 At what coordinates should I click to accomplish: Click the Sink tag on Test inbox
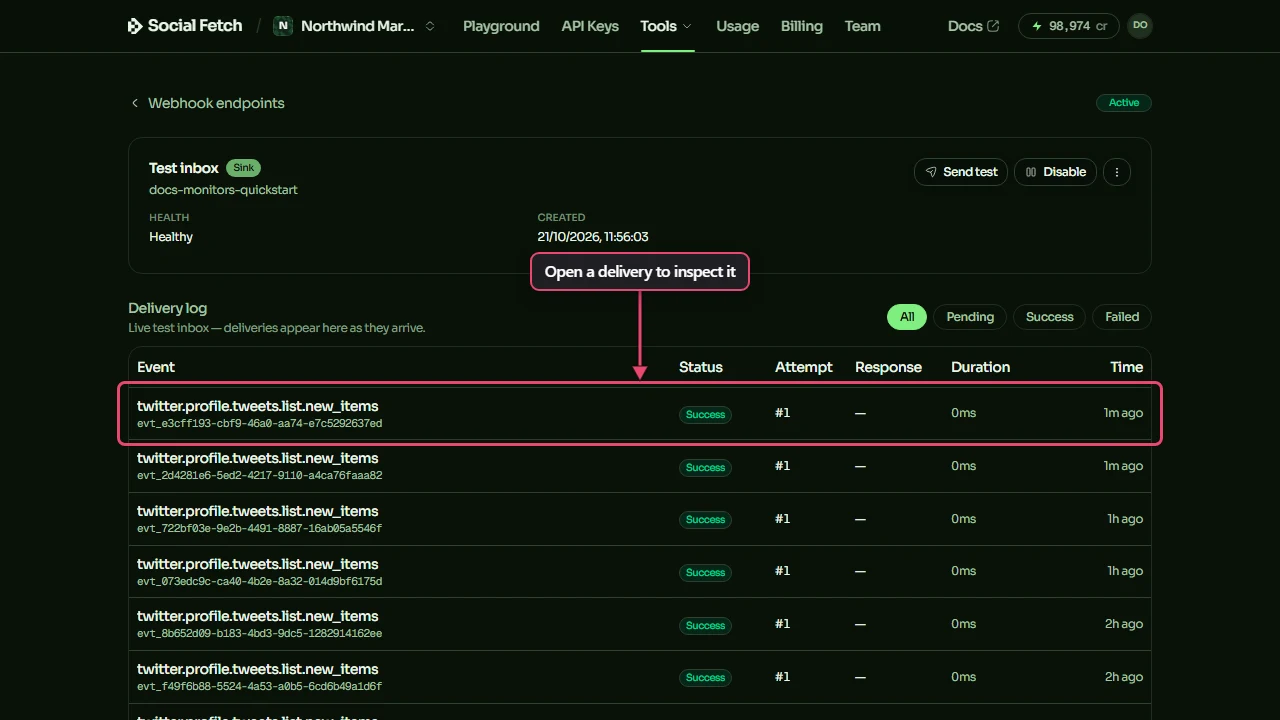coord(243,168)
